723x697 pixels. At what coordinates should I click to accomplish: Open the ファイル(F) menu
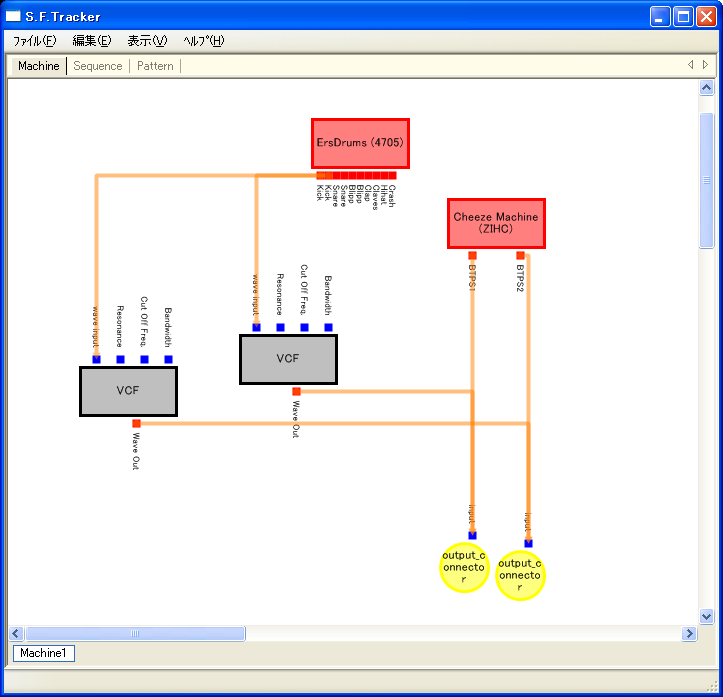(34, 41)
